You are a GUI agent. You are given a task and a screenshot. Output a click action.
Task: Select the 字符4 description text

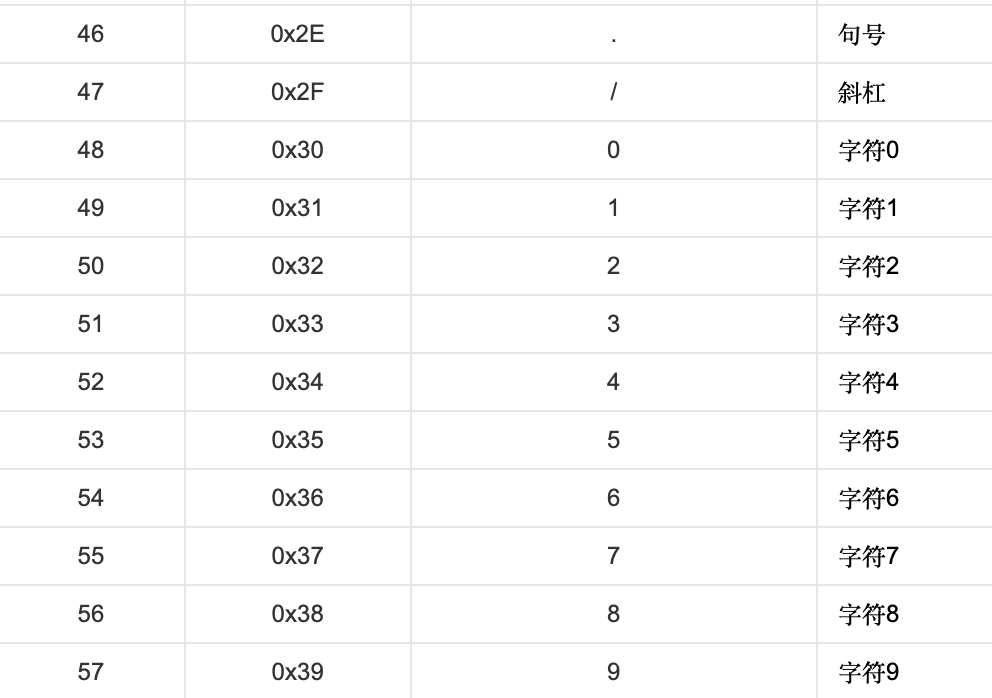tap(868, 382)
